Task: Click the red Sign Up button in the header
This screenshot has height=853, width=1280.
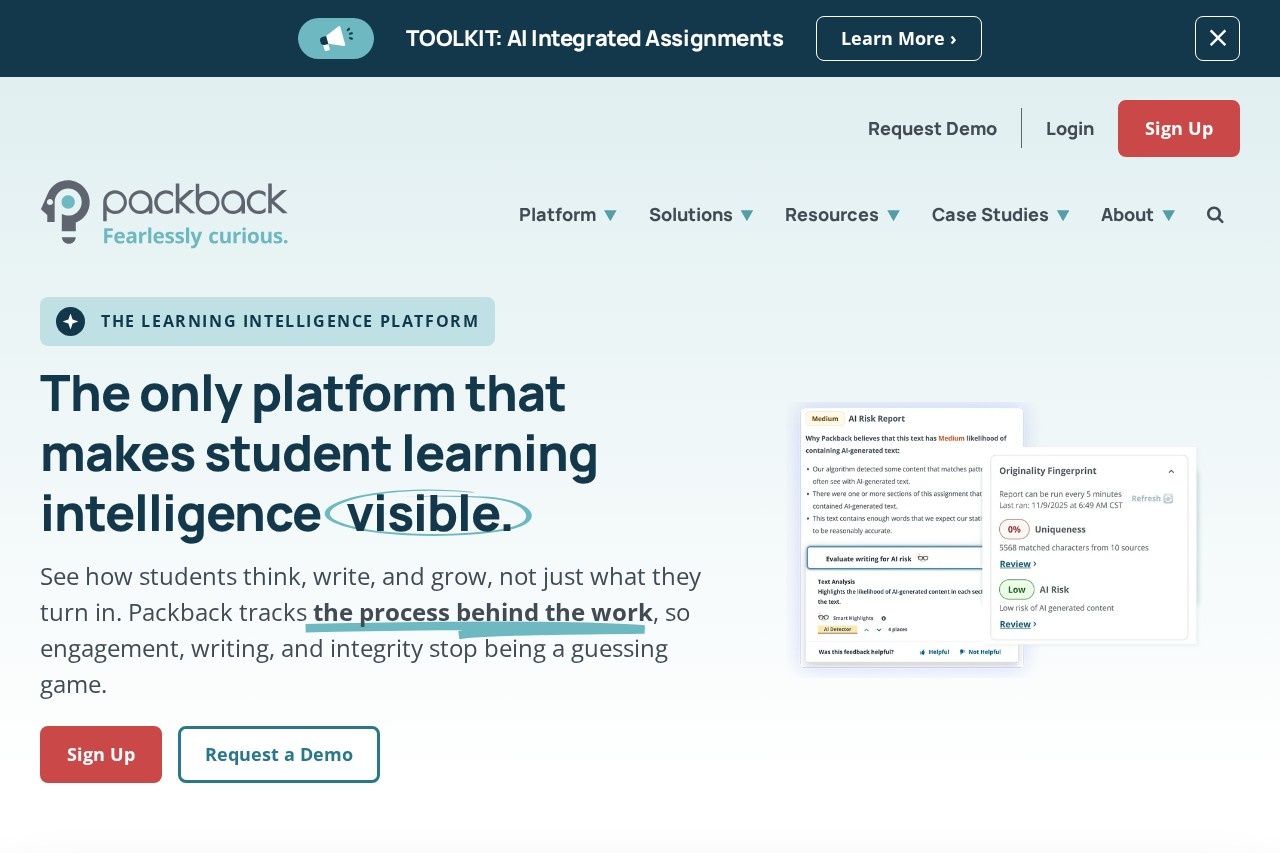Action: (x=1179, y=129)
